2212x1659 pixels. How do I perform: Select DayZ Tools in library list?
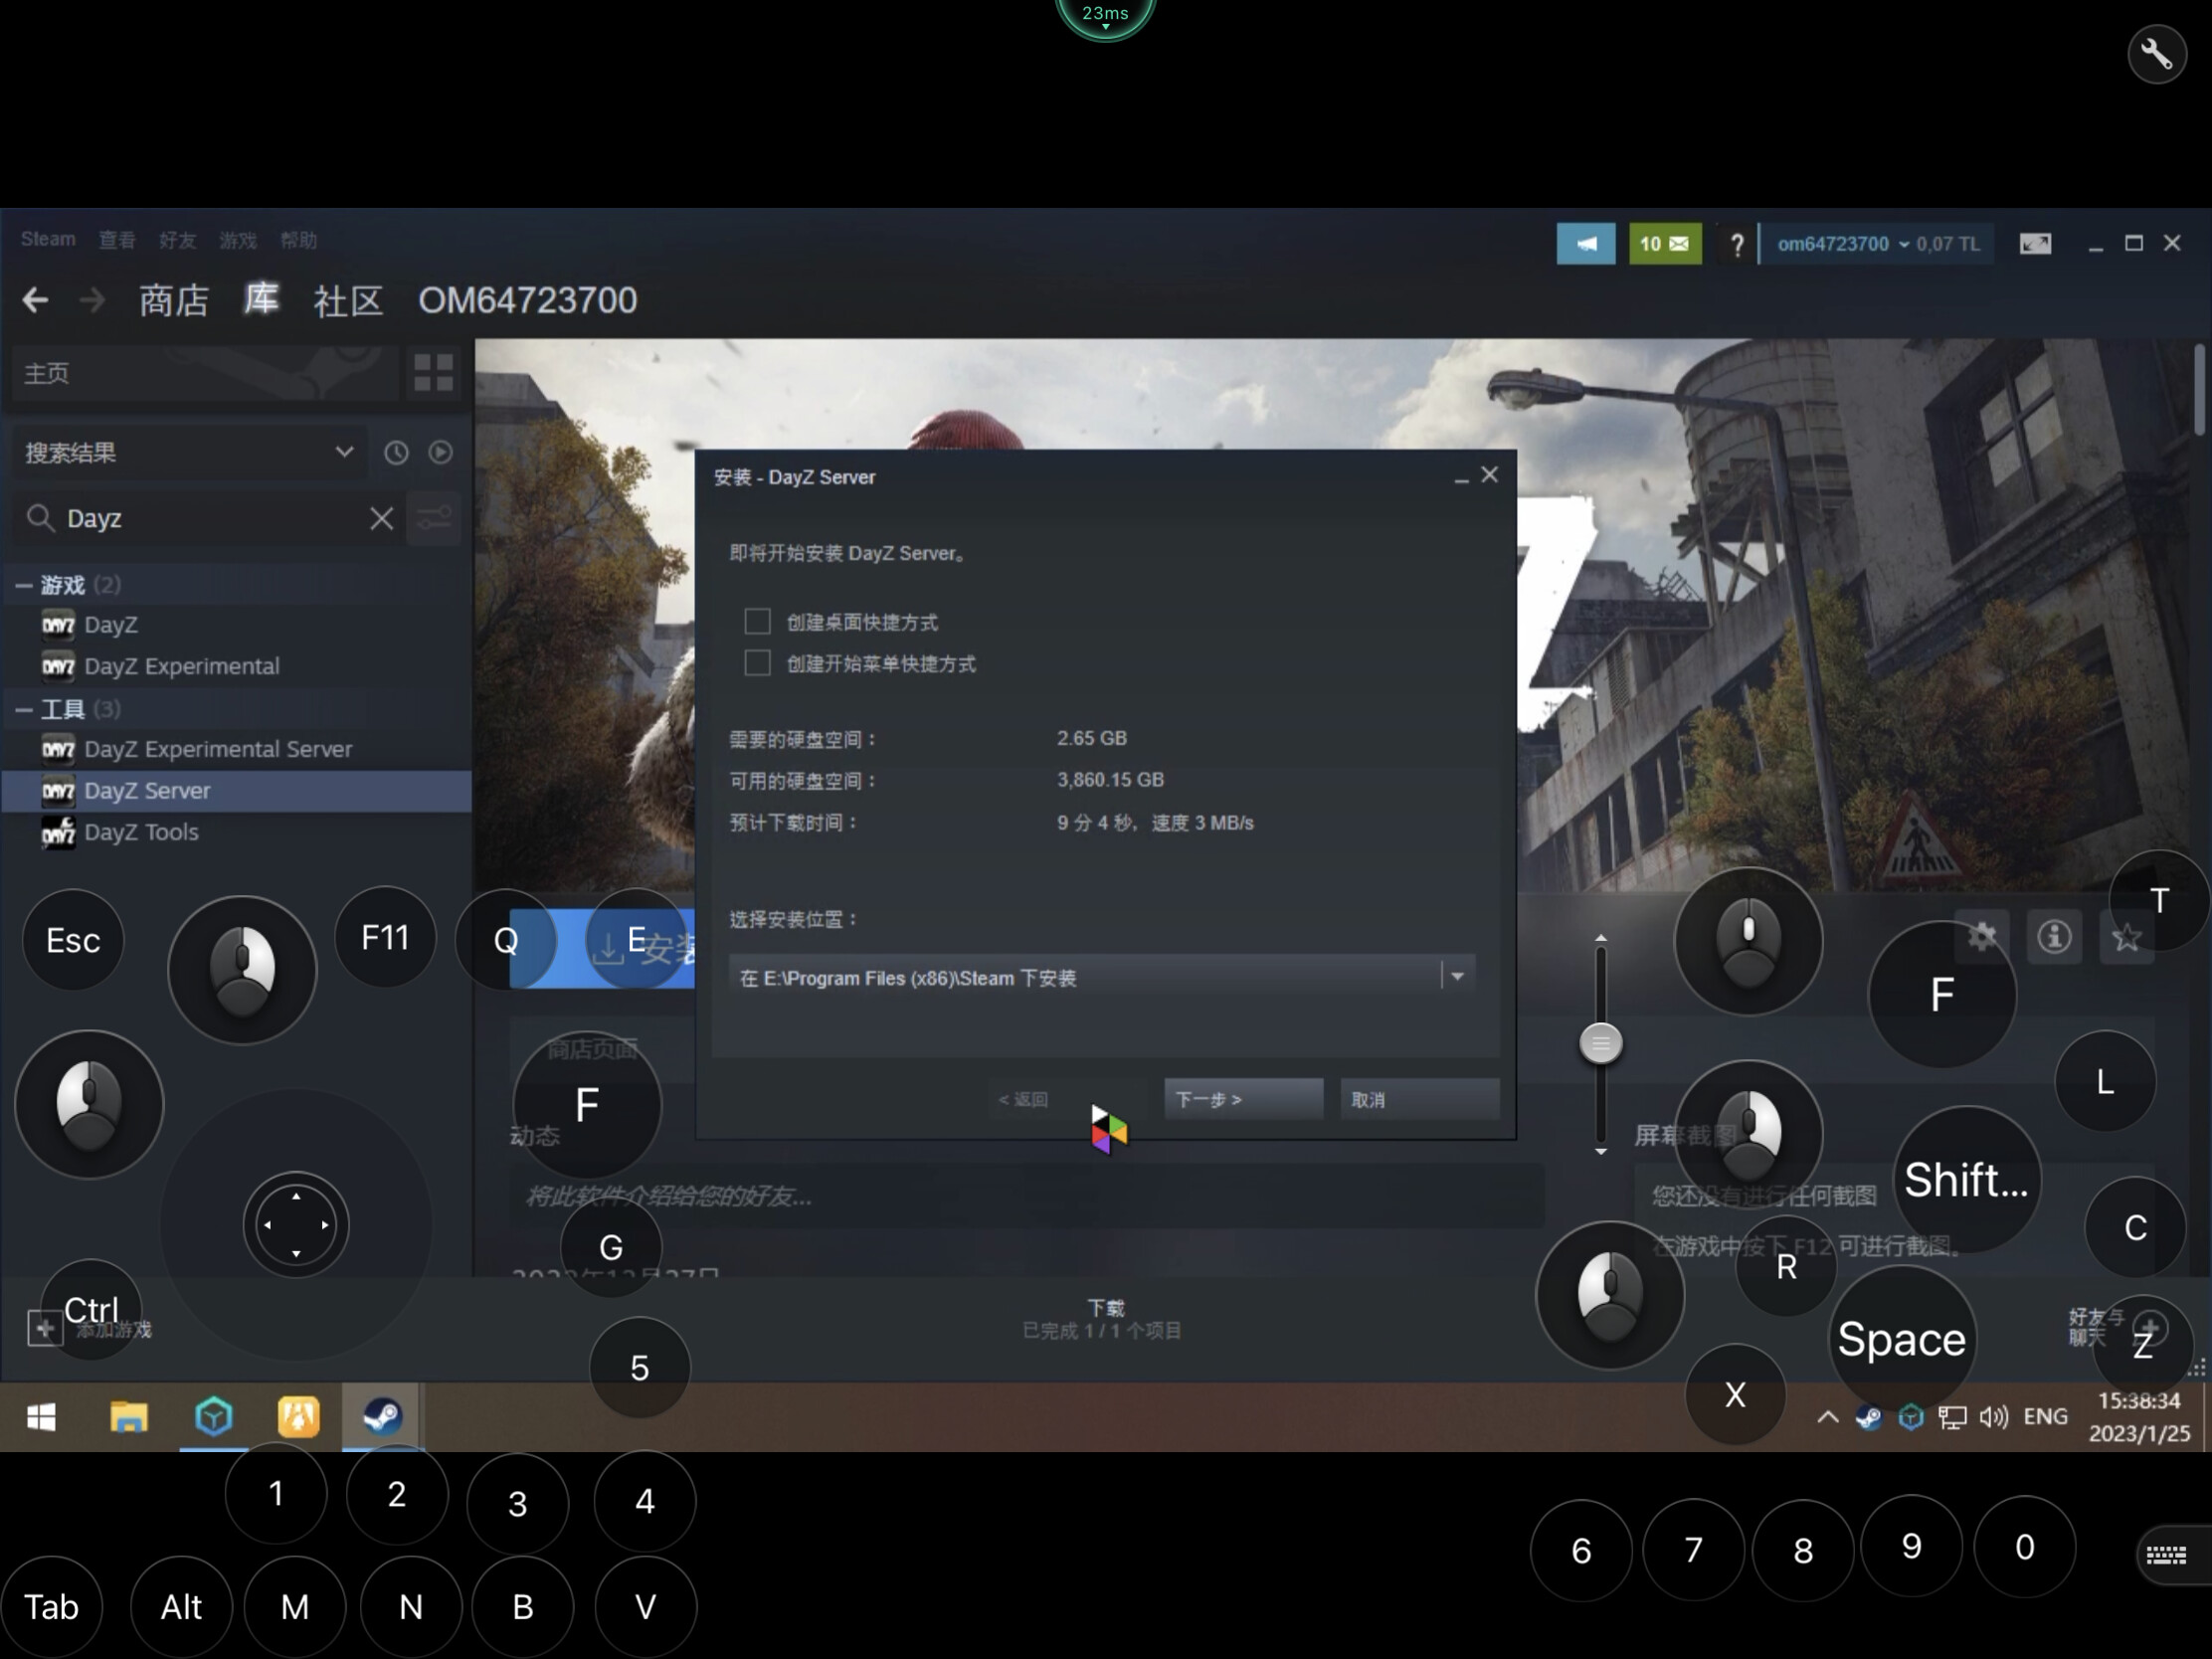[x=236, y=832]
